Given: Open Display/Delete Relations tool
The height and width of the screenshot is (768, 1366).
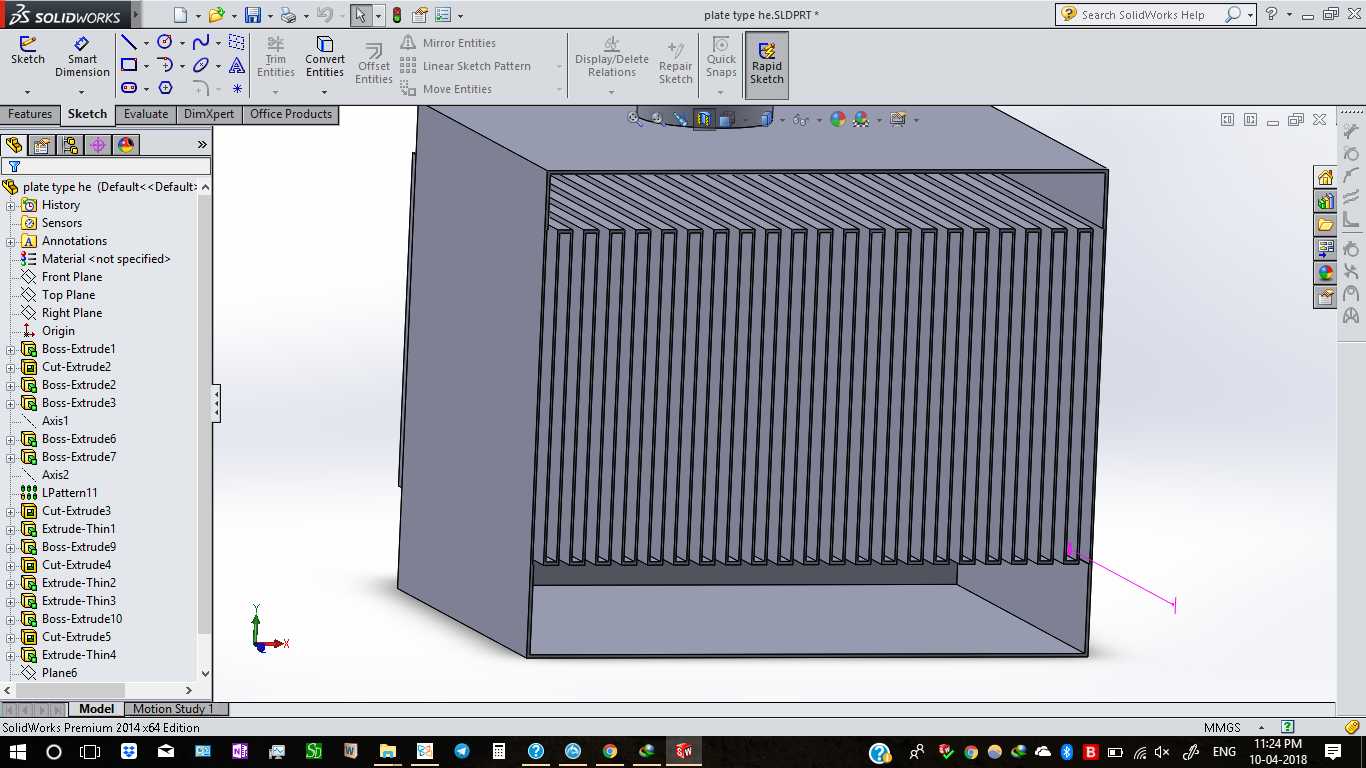Looking at the screenshot, I should tap(612, 57).
